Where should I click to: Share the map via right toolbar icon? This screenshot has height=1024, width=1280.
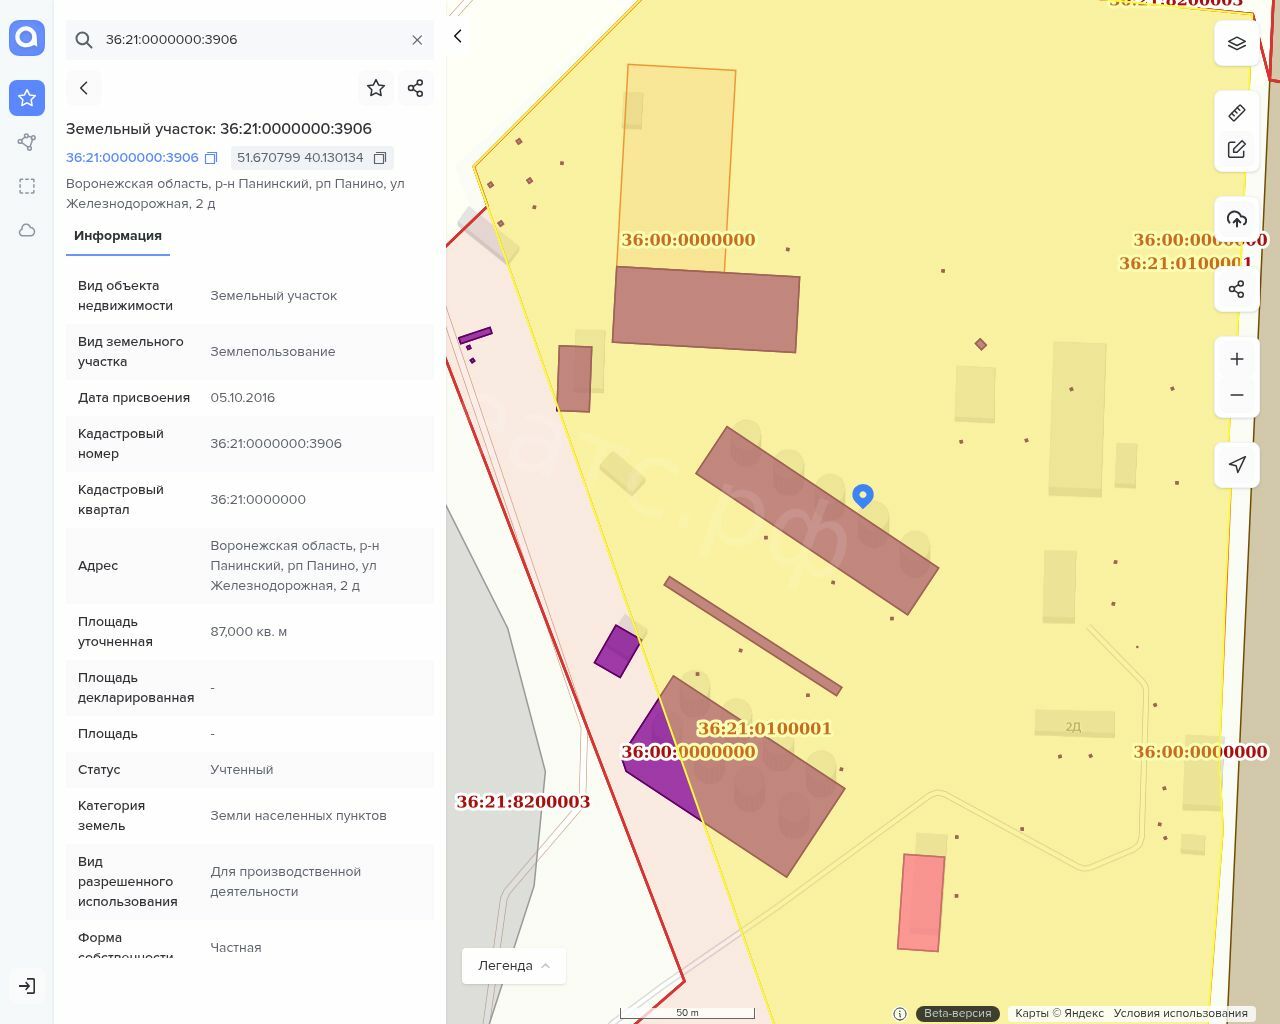(x=1236, y=289)
